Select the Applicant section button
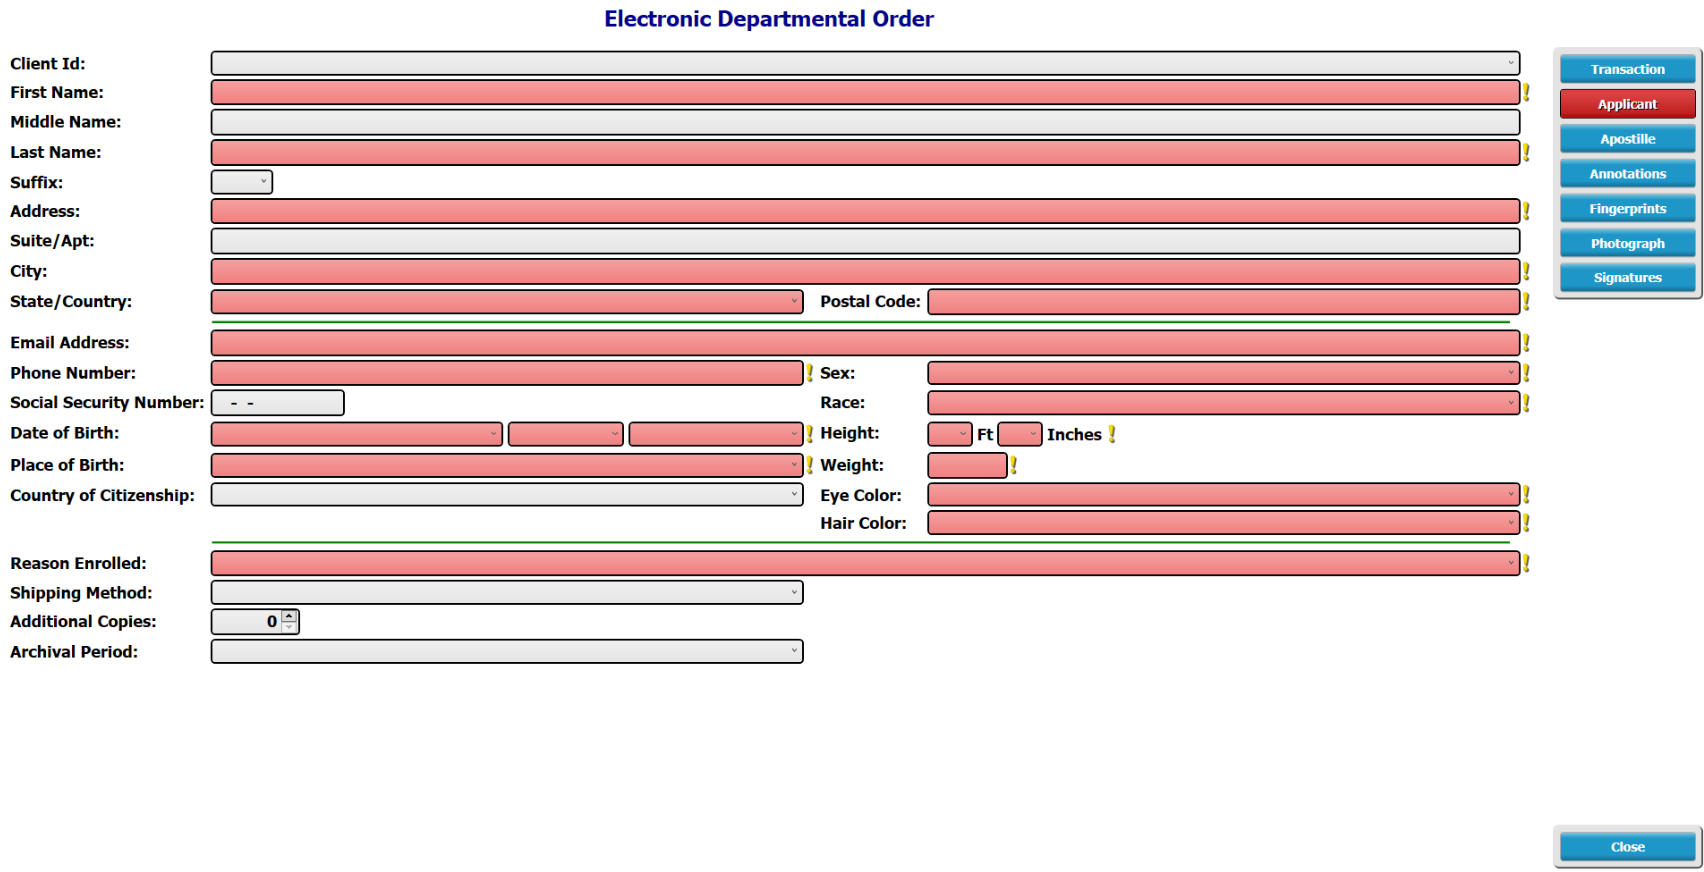Viewport: 1704px width, 872px height. (1627, 104)
